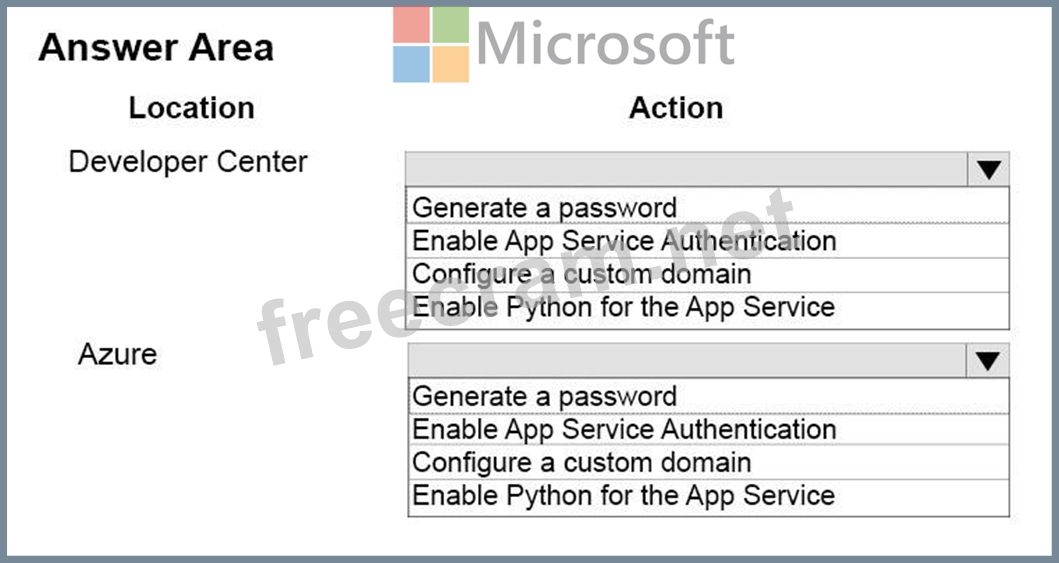Choose Generate a password in the Azure list

pos(545,396)
